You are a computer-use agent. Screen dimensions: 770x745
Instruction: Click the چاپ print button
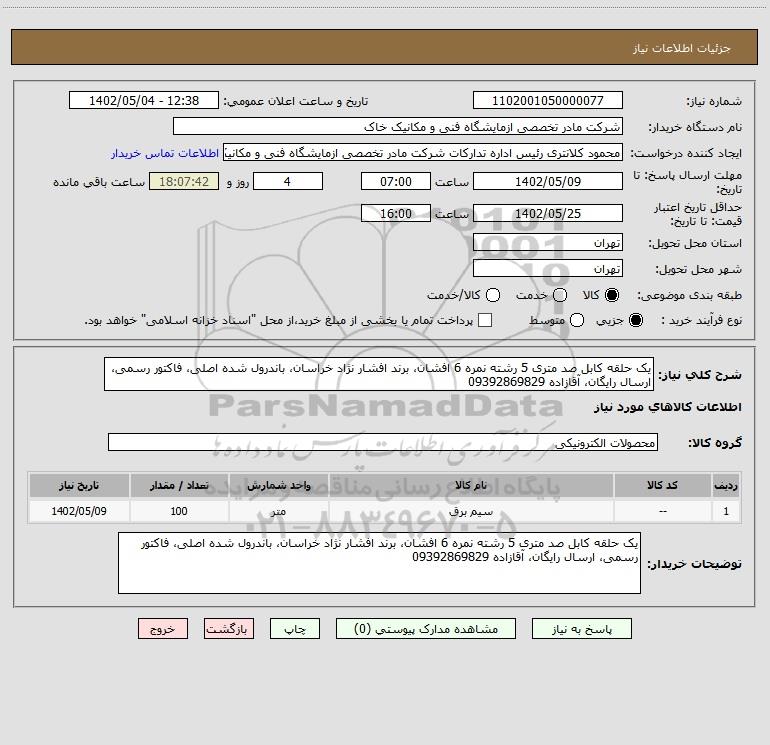point(295,629)
